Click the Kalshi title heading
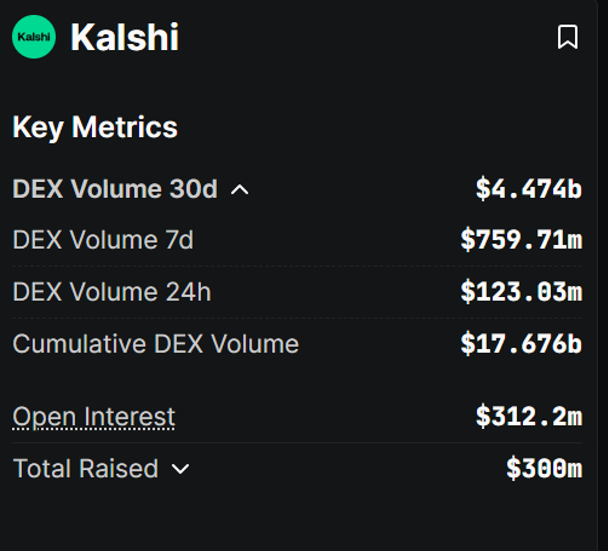Image resolution: width=608 pixels, height=551 pixels. click(124, 38)
